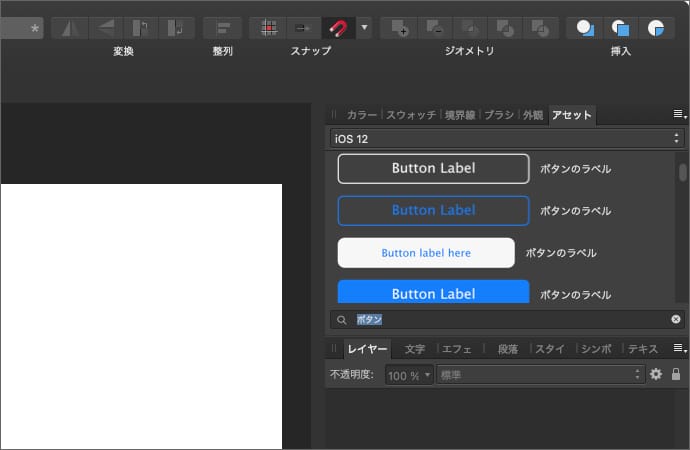The image size is (690, 450).
Task: Click the insert behind selection icon
Action: tap(585, 28)
